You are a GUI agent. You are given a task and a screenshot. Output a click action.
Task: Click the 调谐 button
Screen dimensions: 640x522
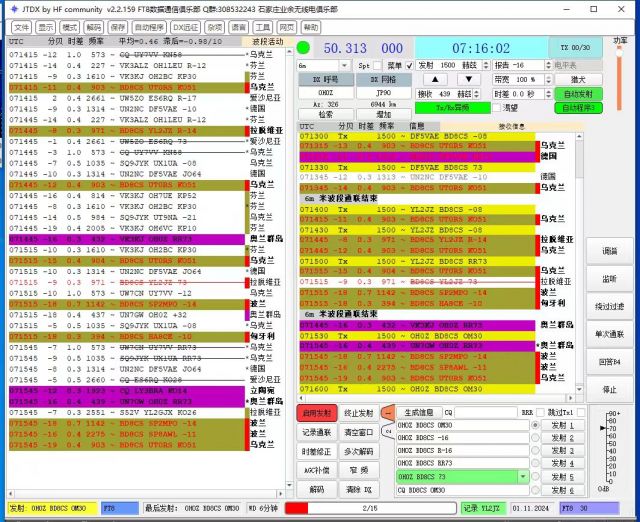609,251
